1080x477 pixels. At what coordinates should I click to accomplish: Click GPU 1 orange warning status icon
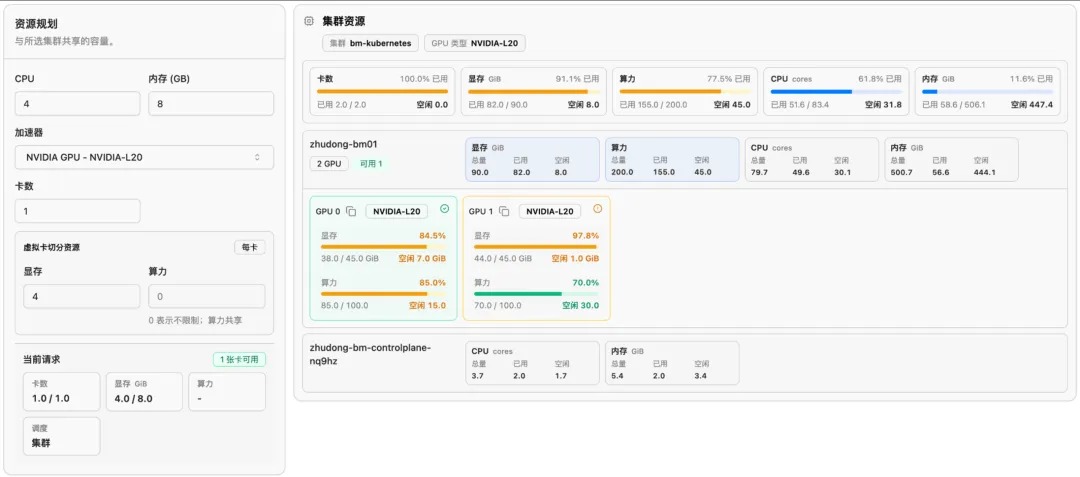tap(597, 209)
